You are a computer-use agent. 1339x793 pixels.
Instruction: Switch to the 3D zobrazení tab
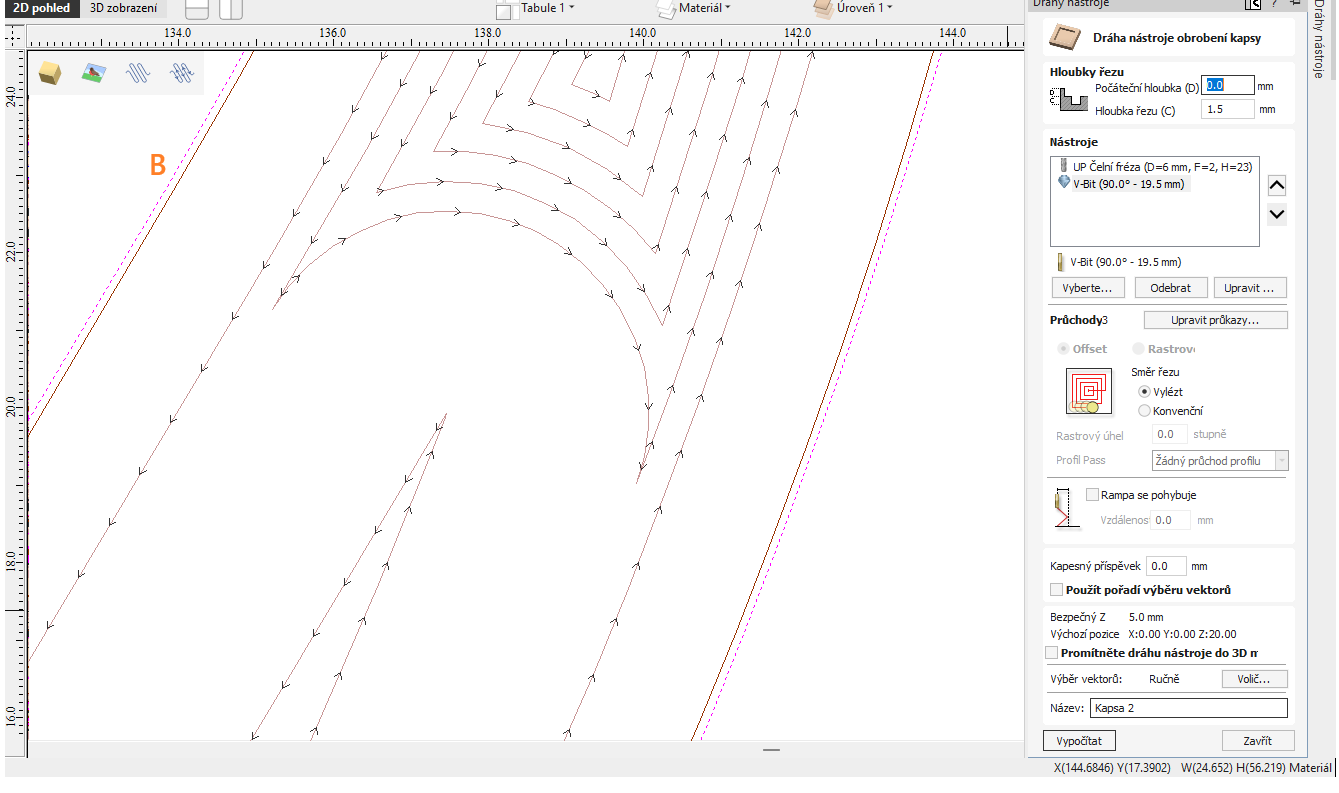pos(123,8)
